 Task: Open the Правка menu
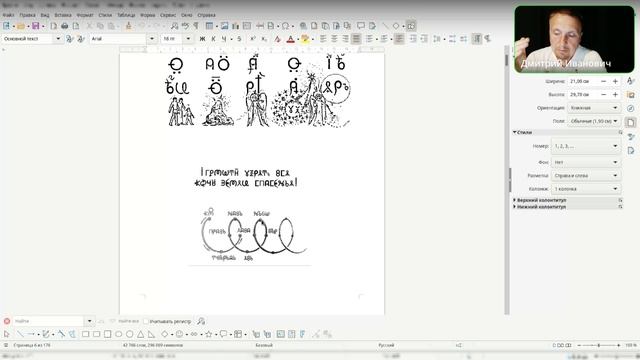(27, 15)
